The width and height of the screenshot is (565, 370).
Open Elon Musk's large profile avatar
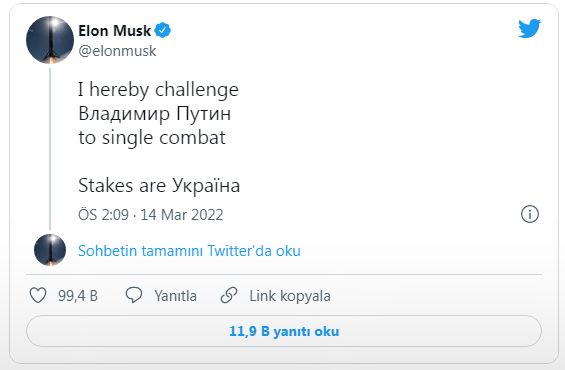(x=50, y=40)
